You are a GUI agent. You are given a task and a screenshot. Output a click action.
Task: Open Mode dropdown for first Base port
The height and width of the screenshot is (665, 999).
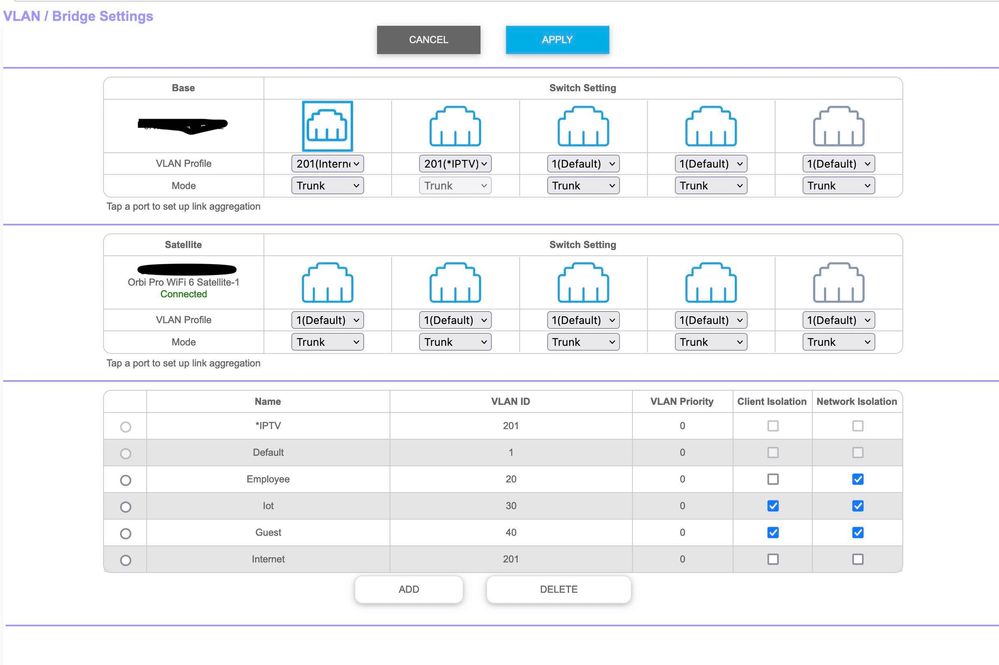click(328, 186)
